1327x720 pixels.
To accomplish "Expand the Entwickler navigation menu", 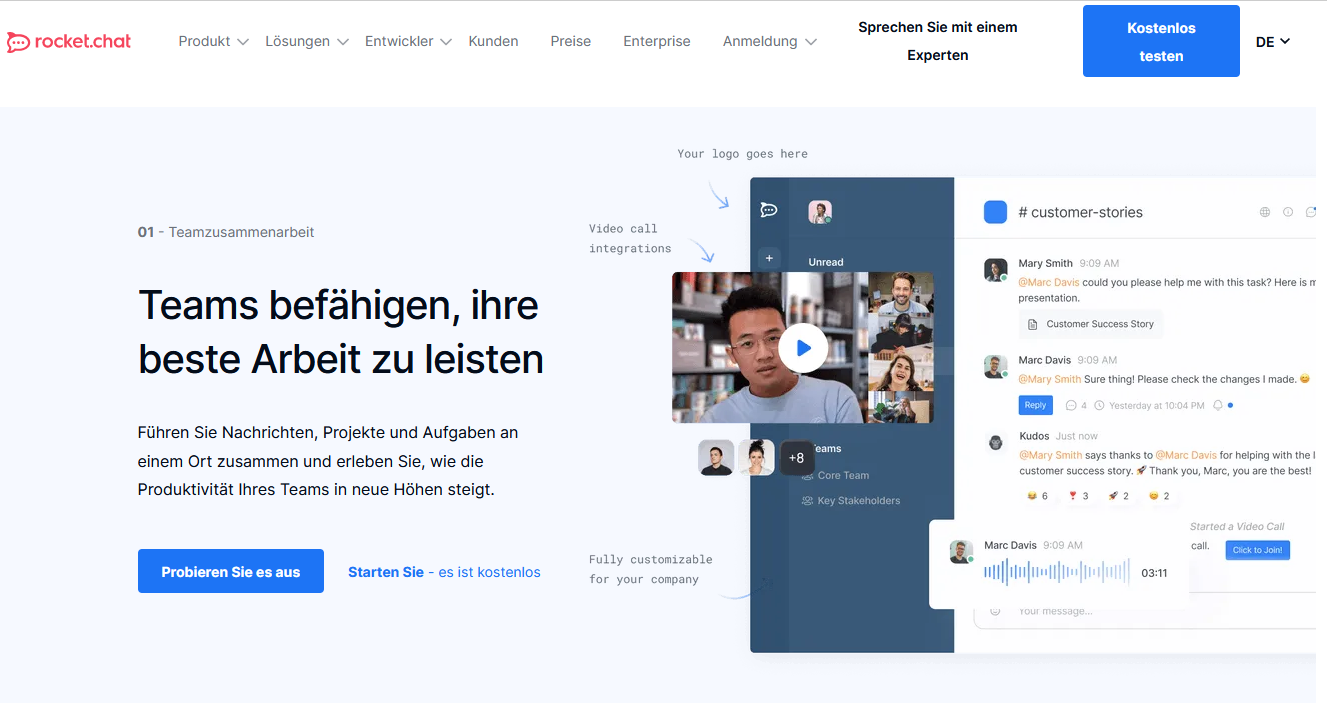I will (408, 41).
